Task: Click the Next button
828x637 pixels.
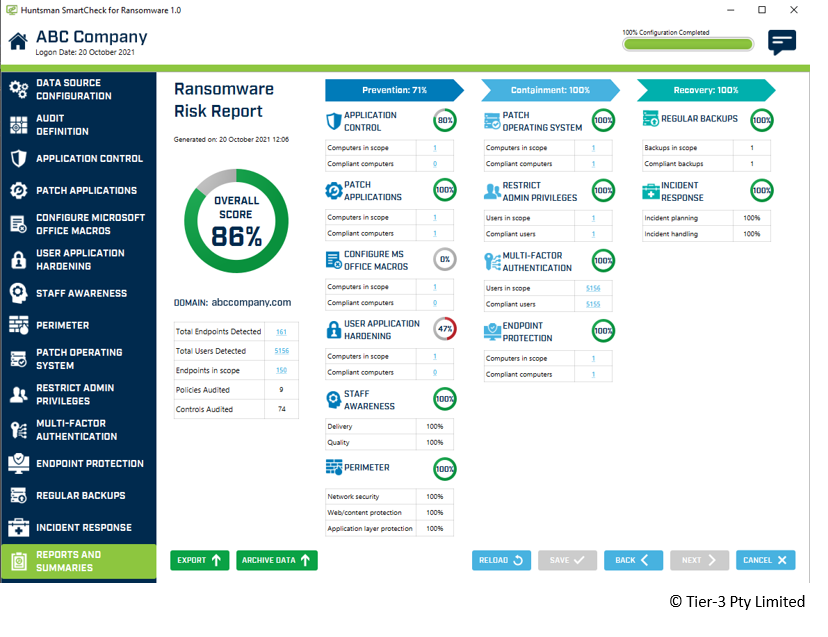Action: point(699,560)
